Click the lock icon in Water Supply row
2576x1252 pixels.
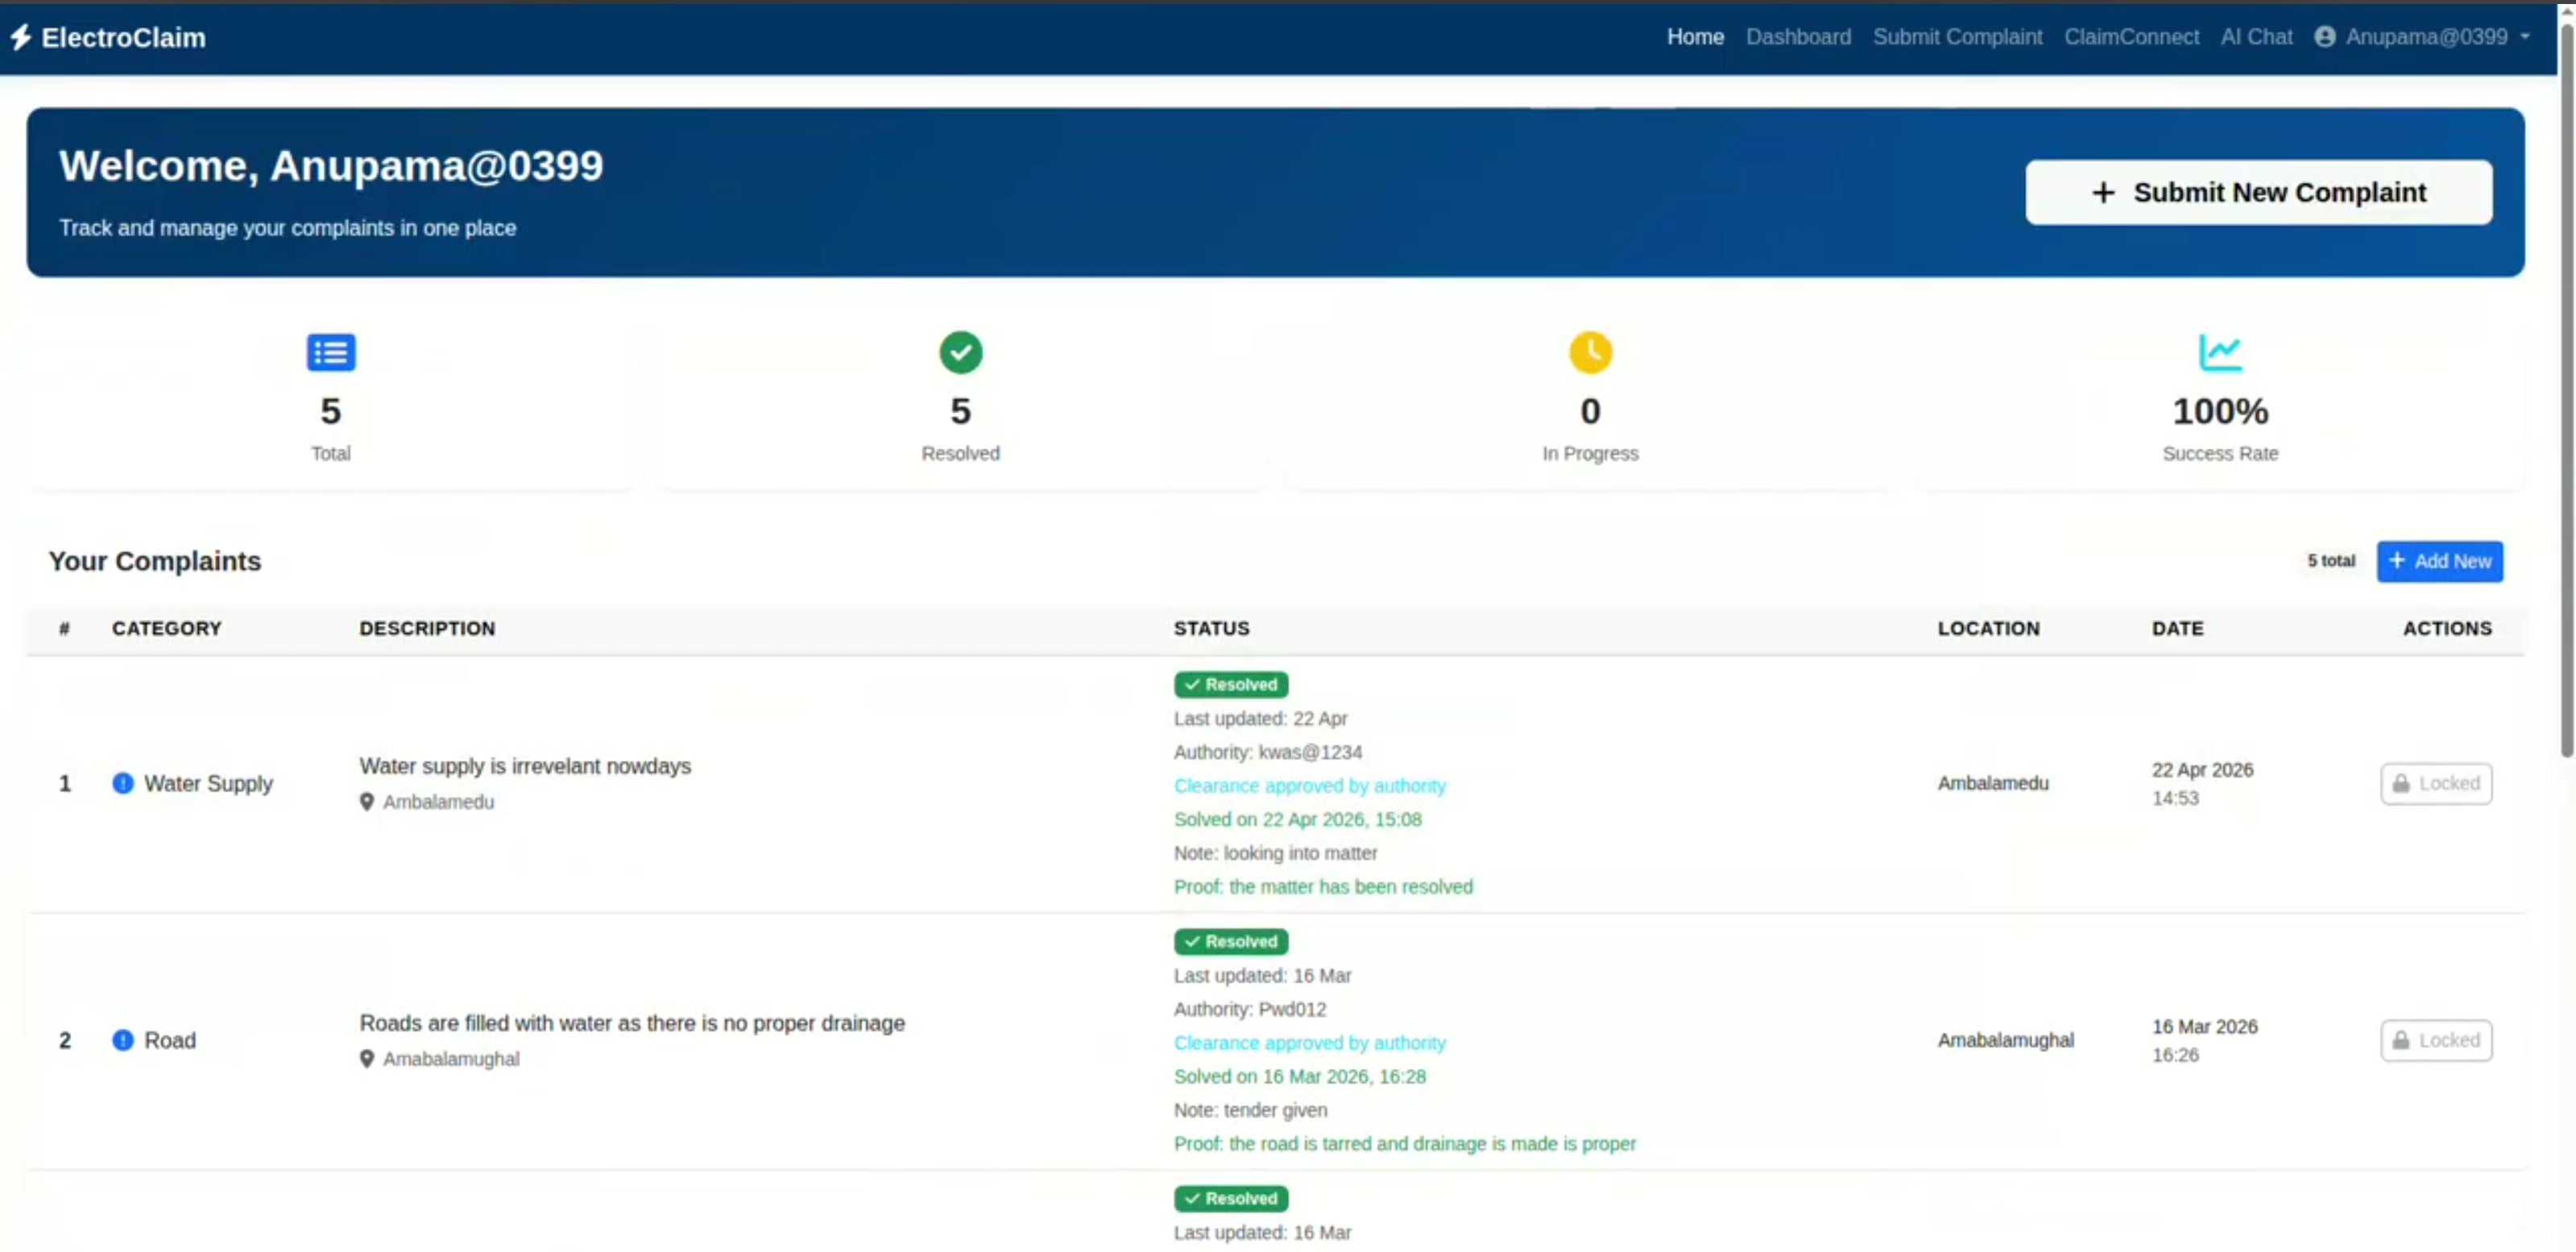click(x=2400, y=783)
